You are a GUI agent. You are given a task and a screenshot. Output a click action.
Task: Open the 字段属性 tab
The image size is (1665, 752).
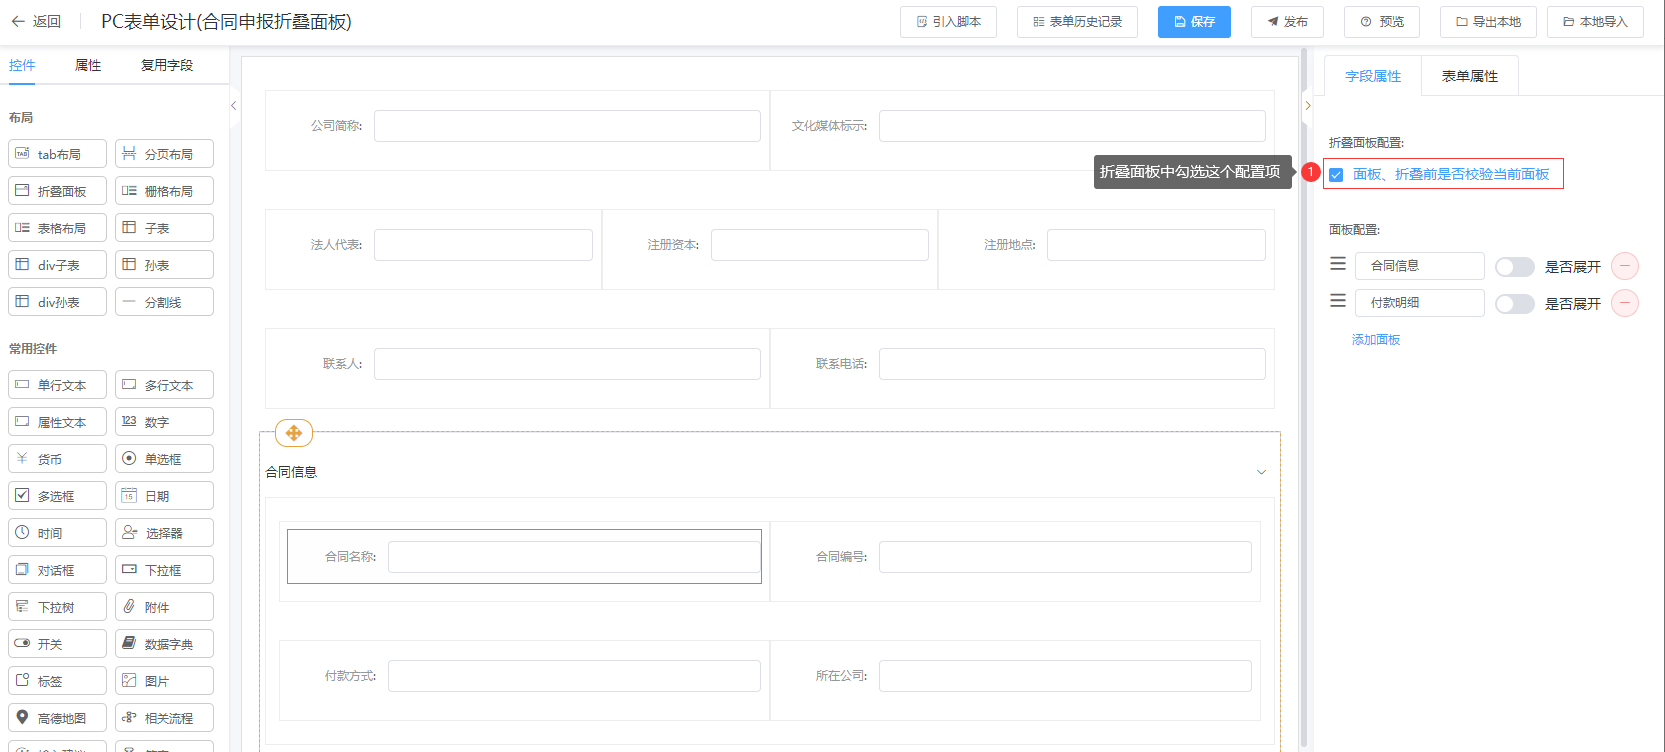coord(1373,76)
